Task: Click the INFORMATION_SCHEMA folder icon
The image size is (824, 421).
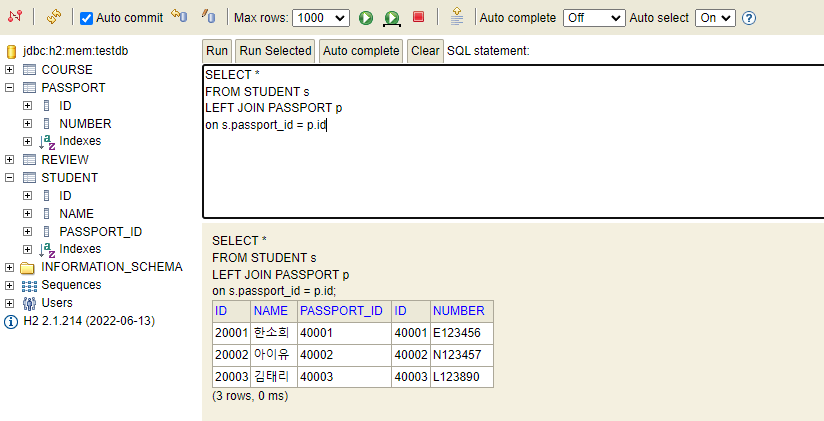Action: point(27,268)
